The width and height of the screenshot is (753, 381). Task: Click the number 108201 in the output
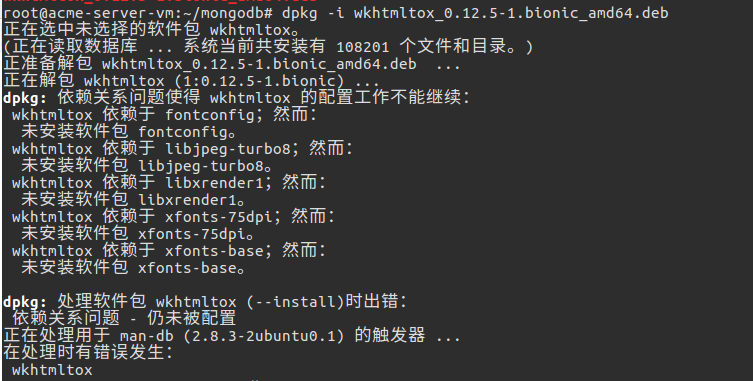coord(363,47)
